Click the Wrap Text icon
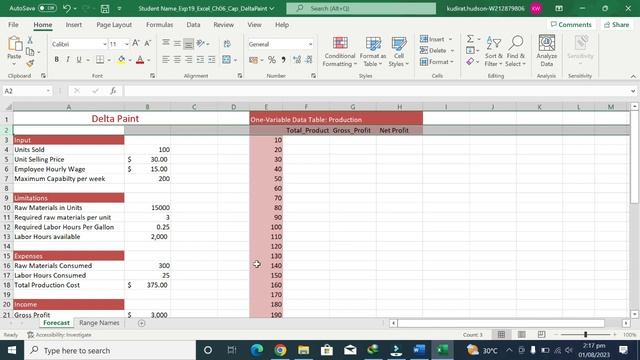Image resolution: width=640 pixels, height=360 pixels. tap(227, 43)
